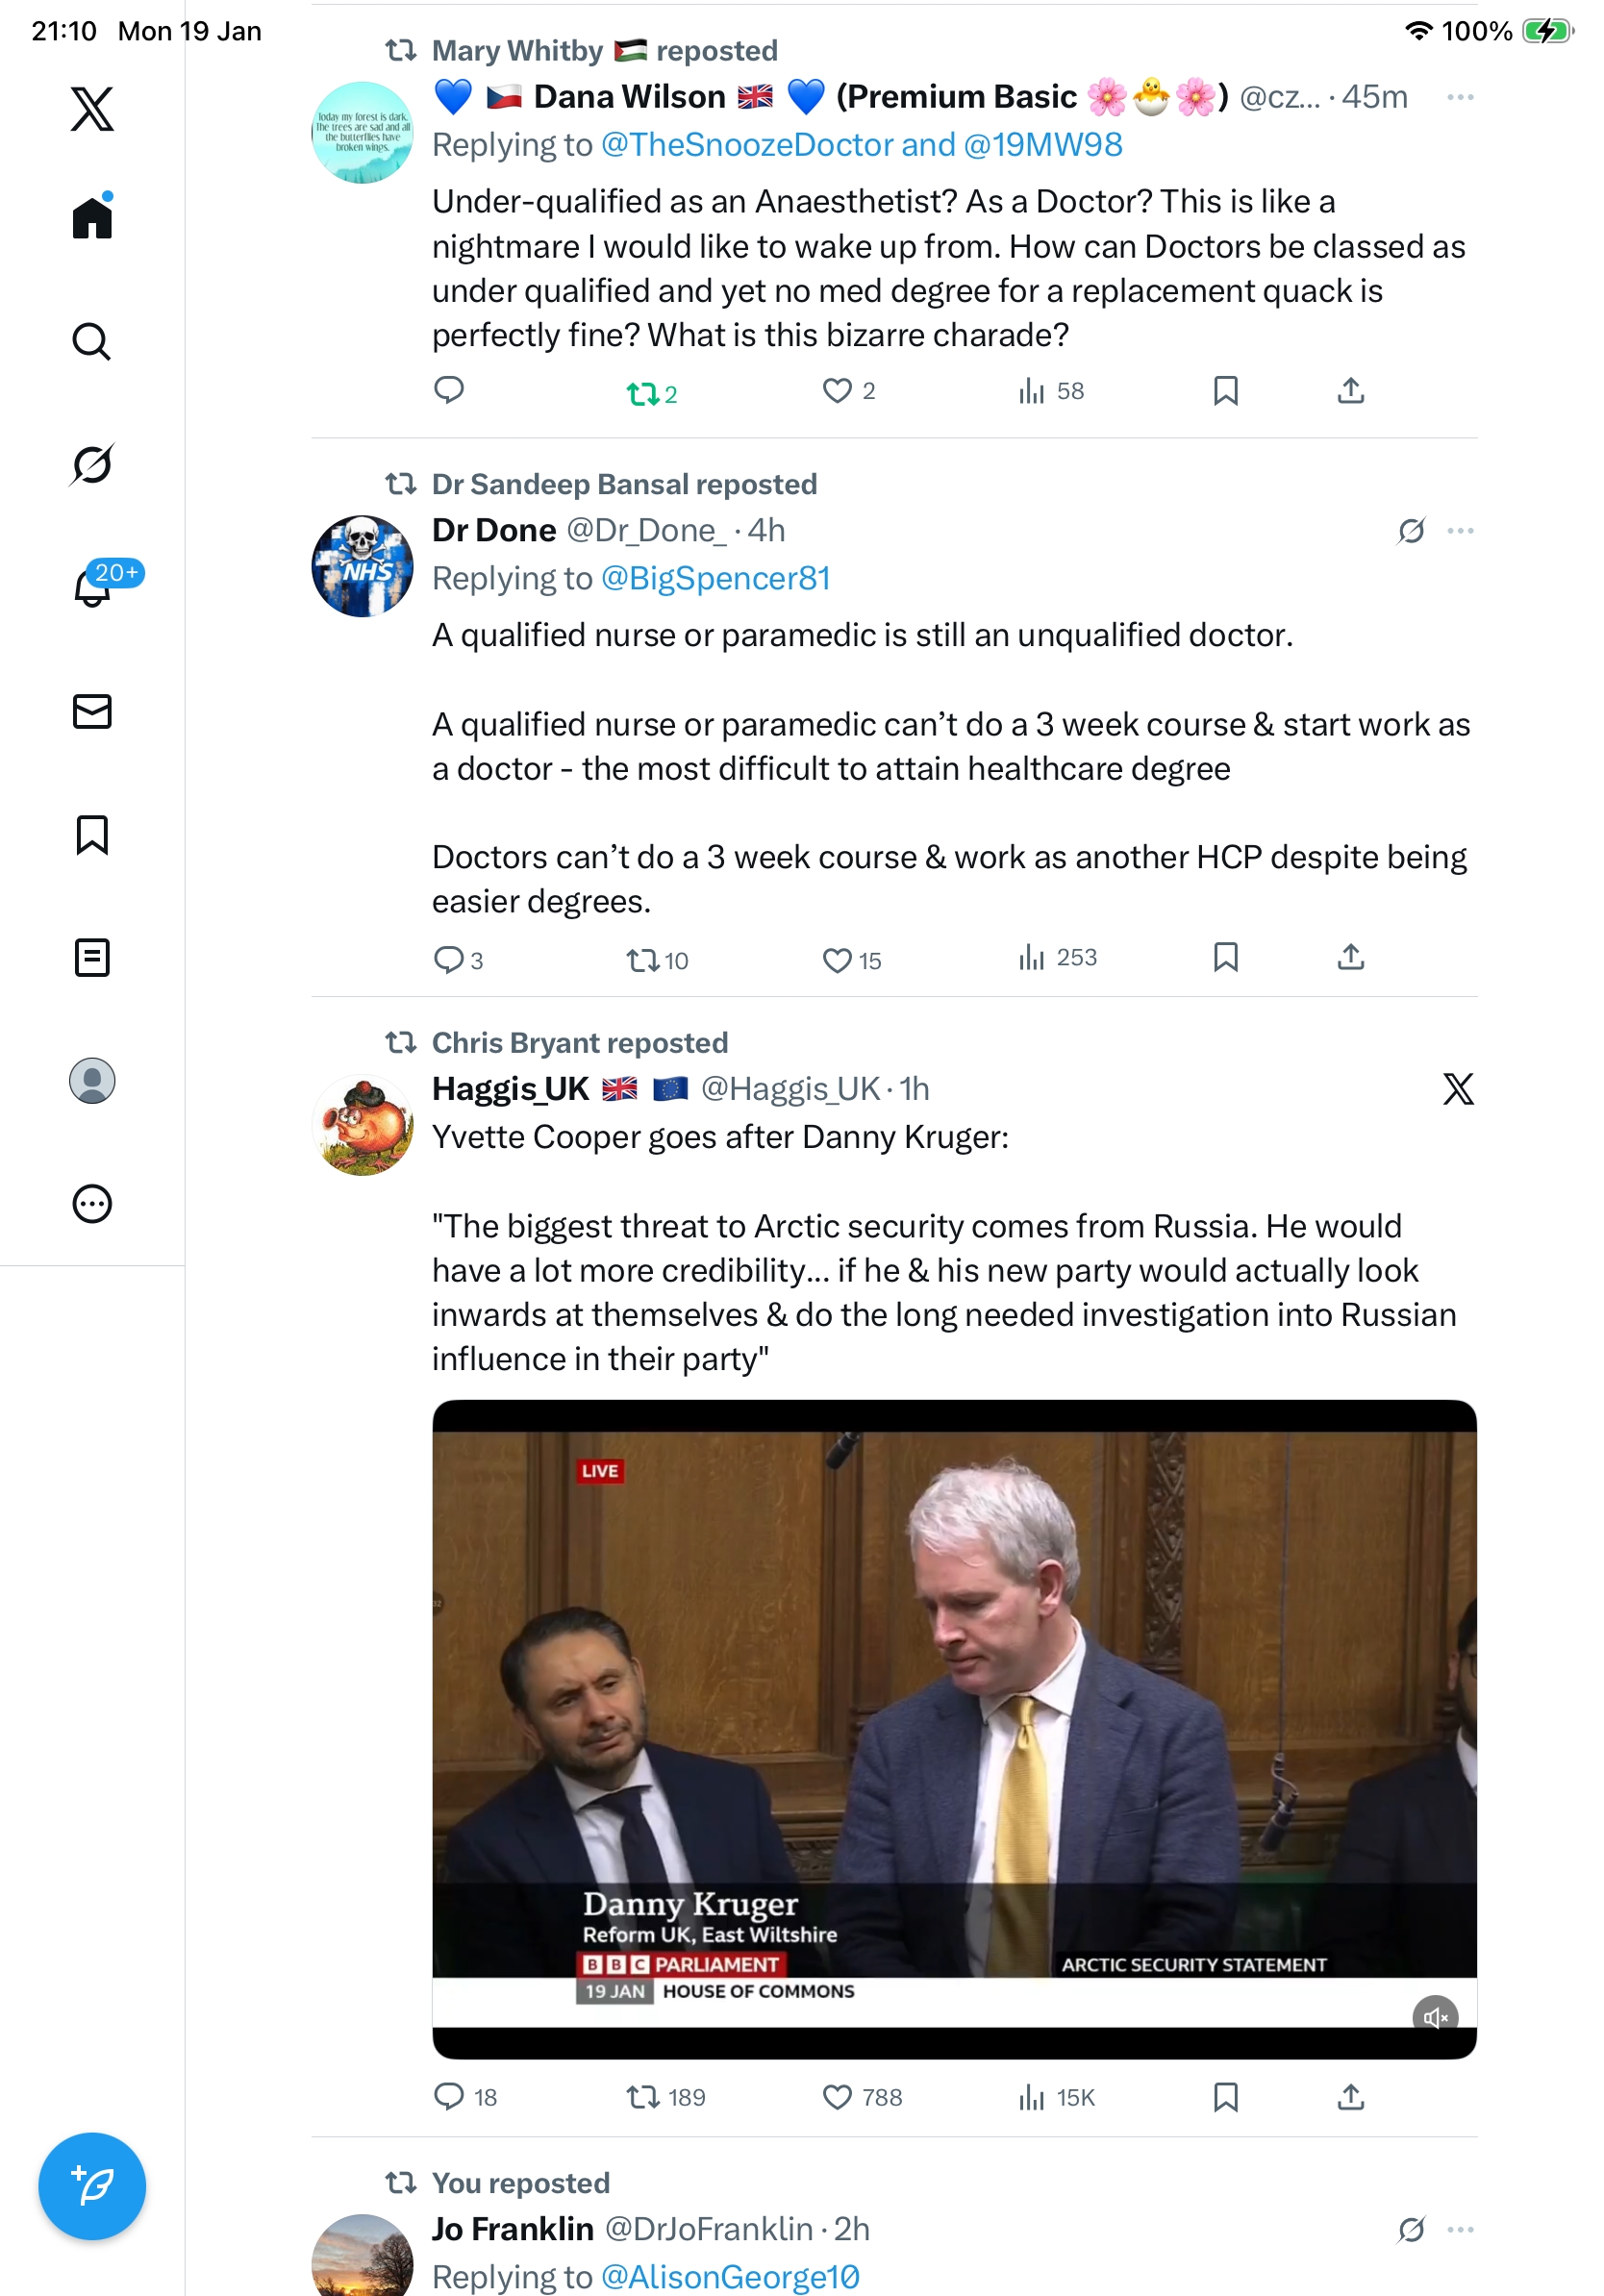Open the Lists icon in sidebar
Screen dimensions: 1604x2296
click(x=91, y=958)
